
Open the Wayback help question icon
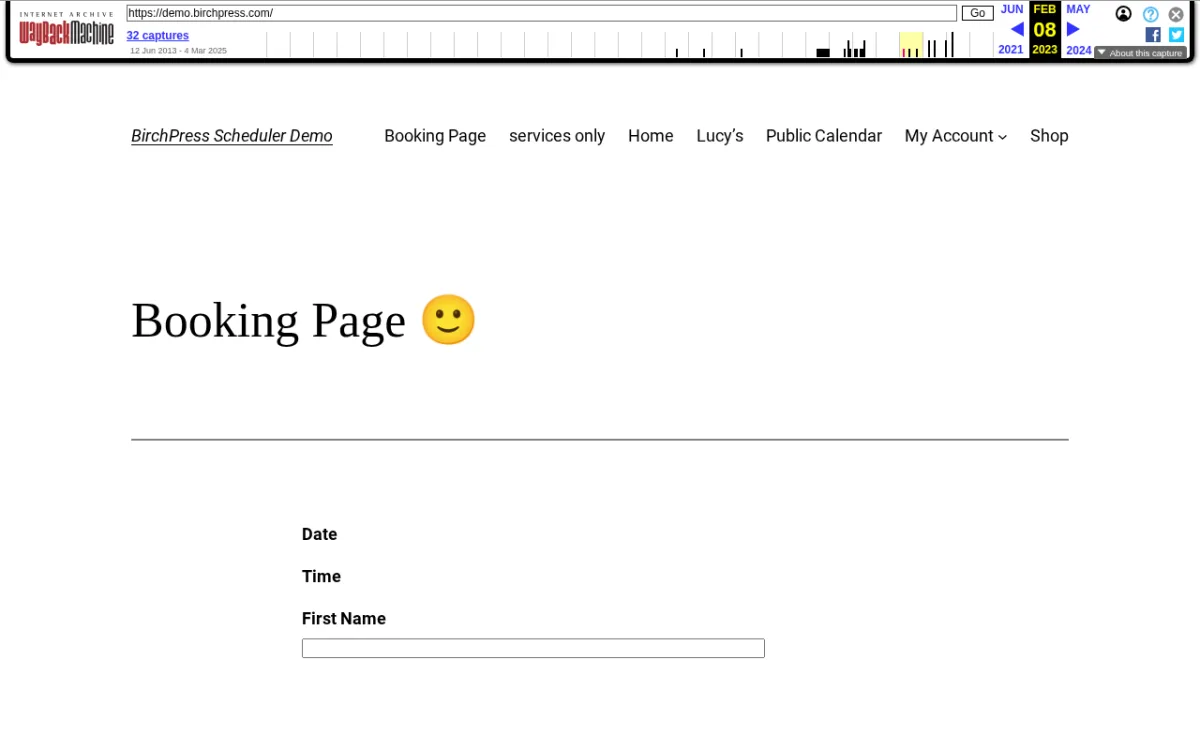tap(1151, 14)
